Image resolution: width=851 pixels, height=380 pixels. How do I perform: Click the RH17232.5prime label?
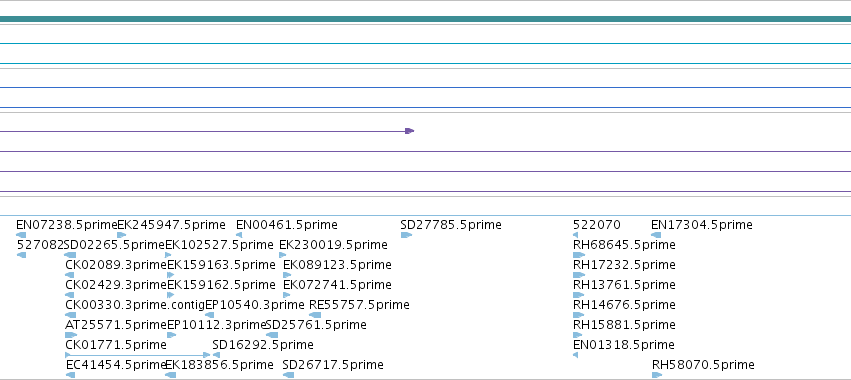click(x=624, y=265)
